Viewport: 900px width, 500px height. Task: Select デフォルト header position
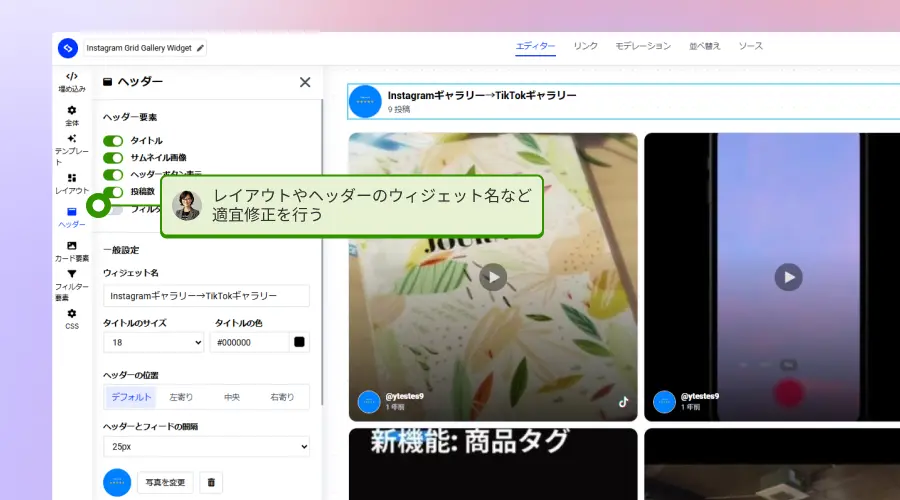click(x=131, y=397)
